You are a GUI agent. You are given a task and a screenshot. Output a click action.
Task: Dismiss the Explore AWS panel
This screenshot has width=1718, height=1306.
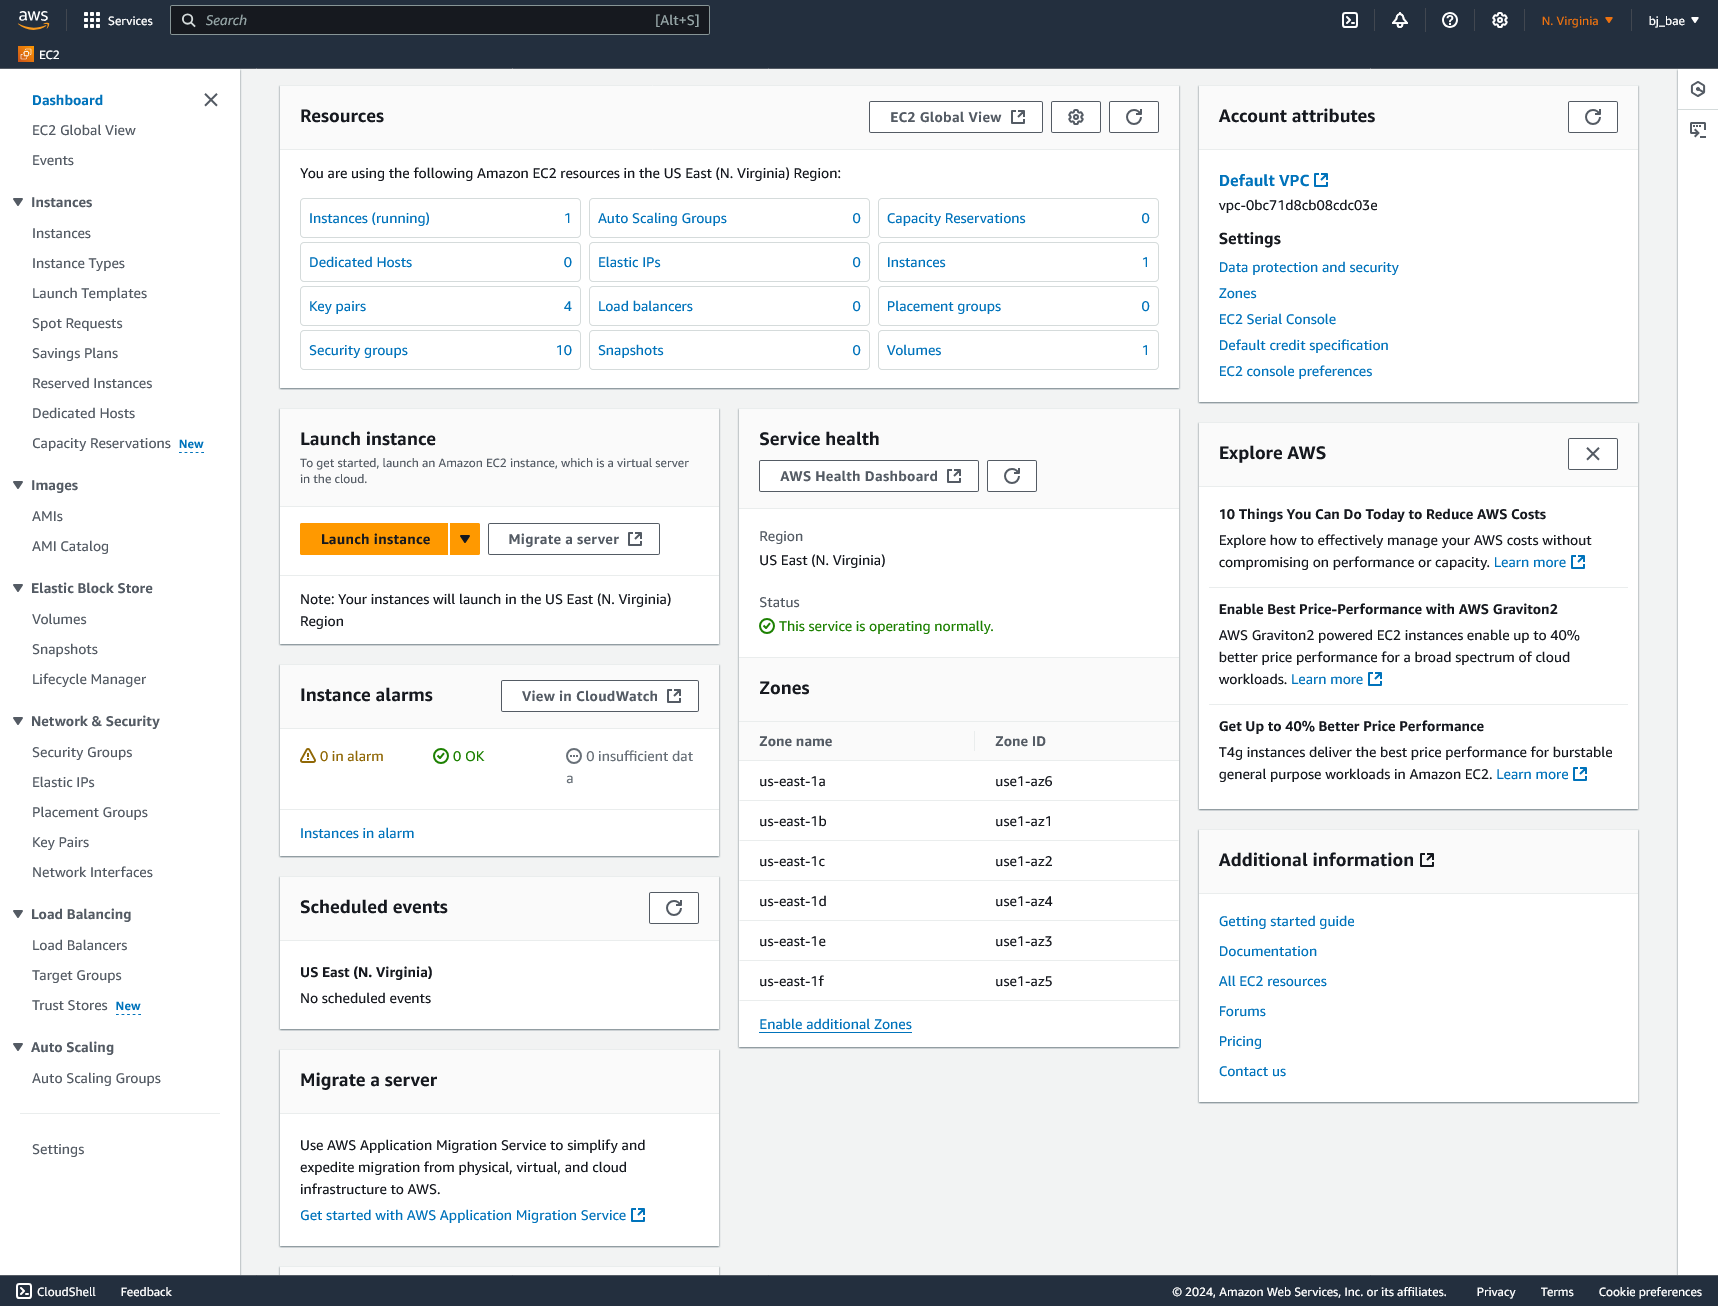click(x=1592, y=453)
